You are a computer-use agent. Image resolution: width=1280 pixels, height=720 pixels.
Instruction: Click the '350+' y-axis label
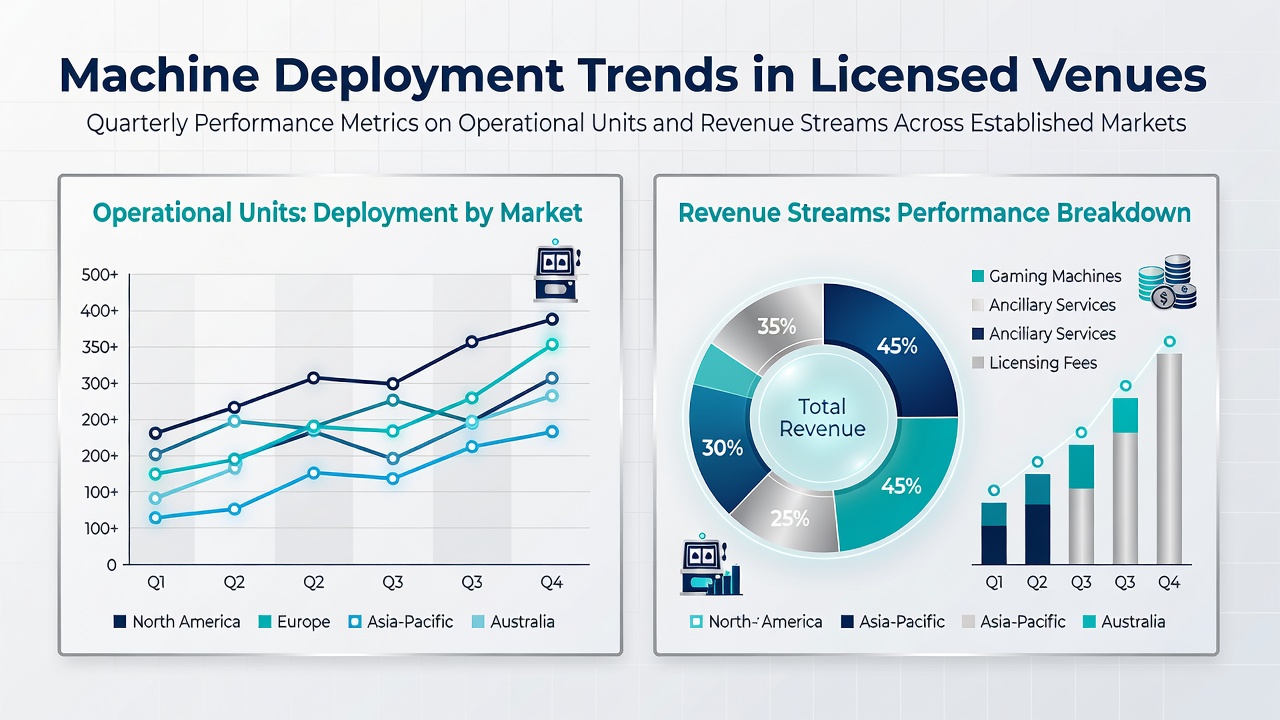point(99,347)
